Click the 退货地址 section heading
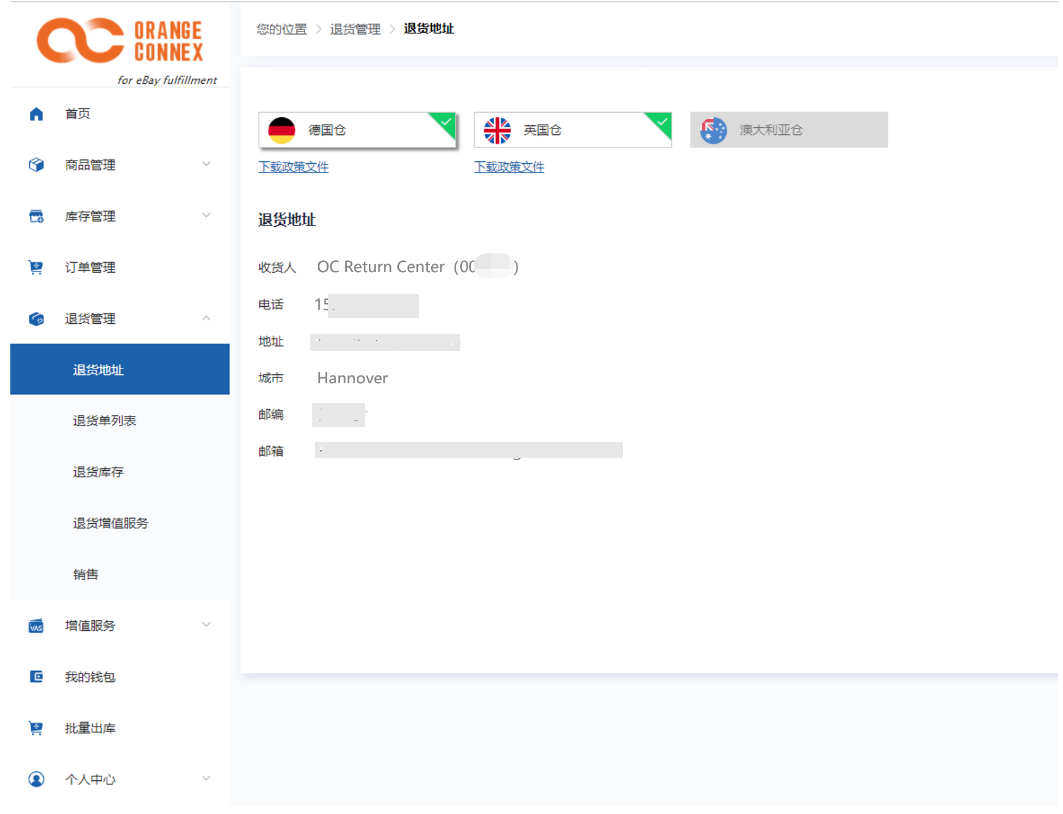 (287, 220)
